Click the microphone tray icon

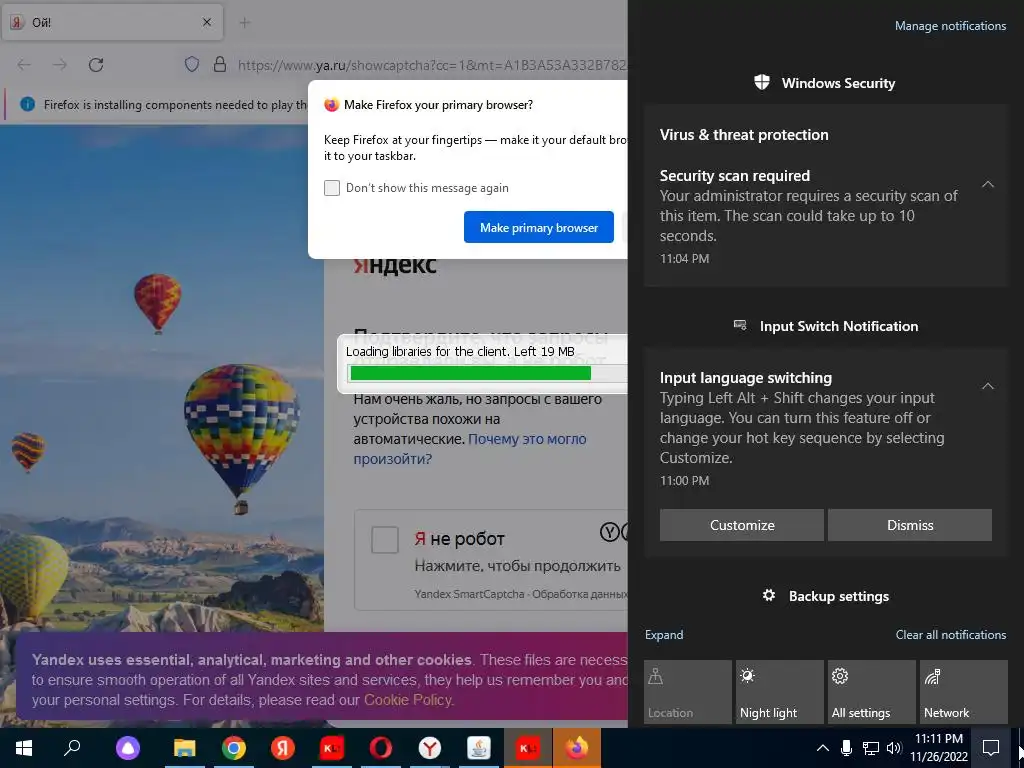[846, 748]
